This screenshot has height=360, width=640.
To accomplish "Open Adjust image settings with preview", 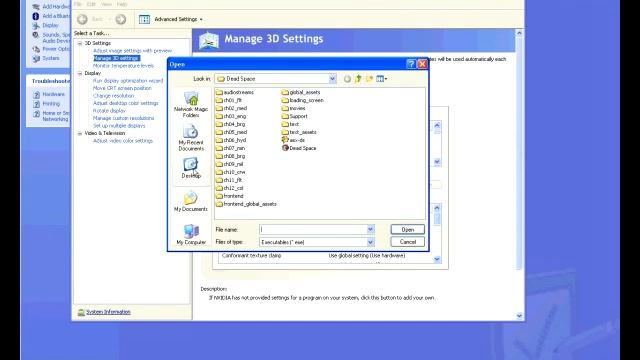I will click(x=132, y=51).
